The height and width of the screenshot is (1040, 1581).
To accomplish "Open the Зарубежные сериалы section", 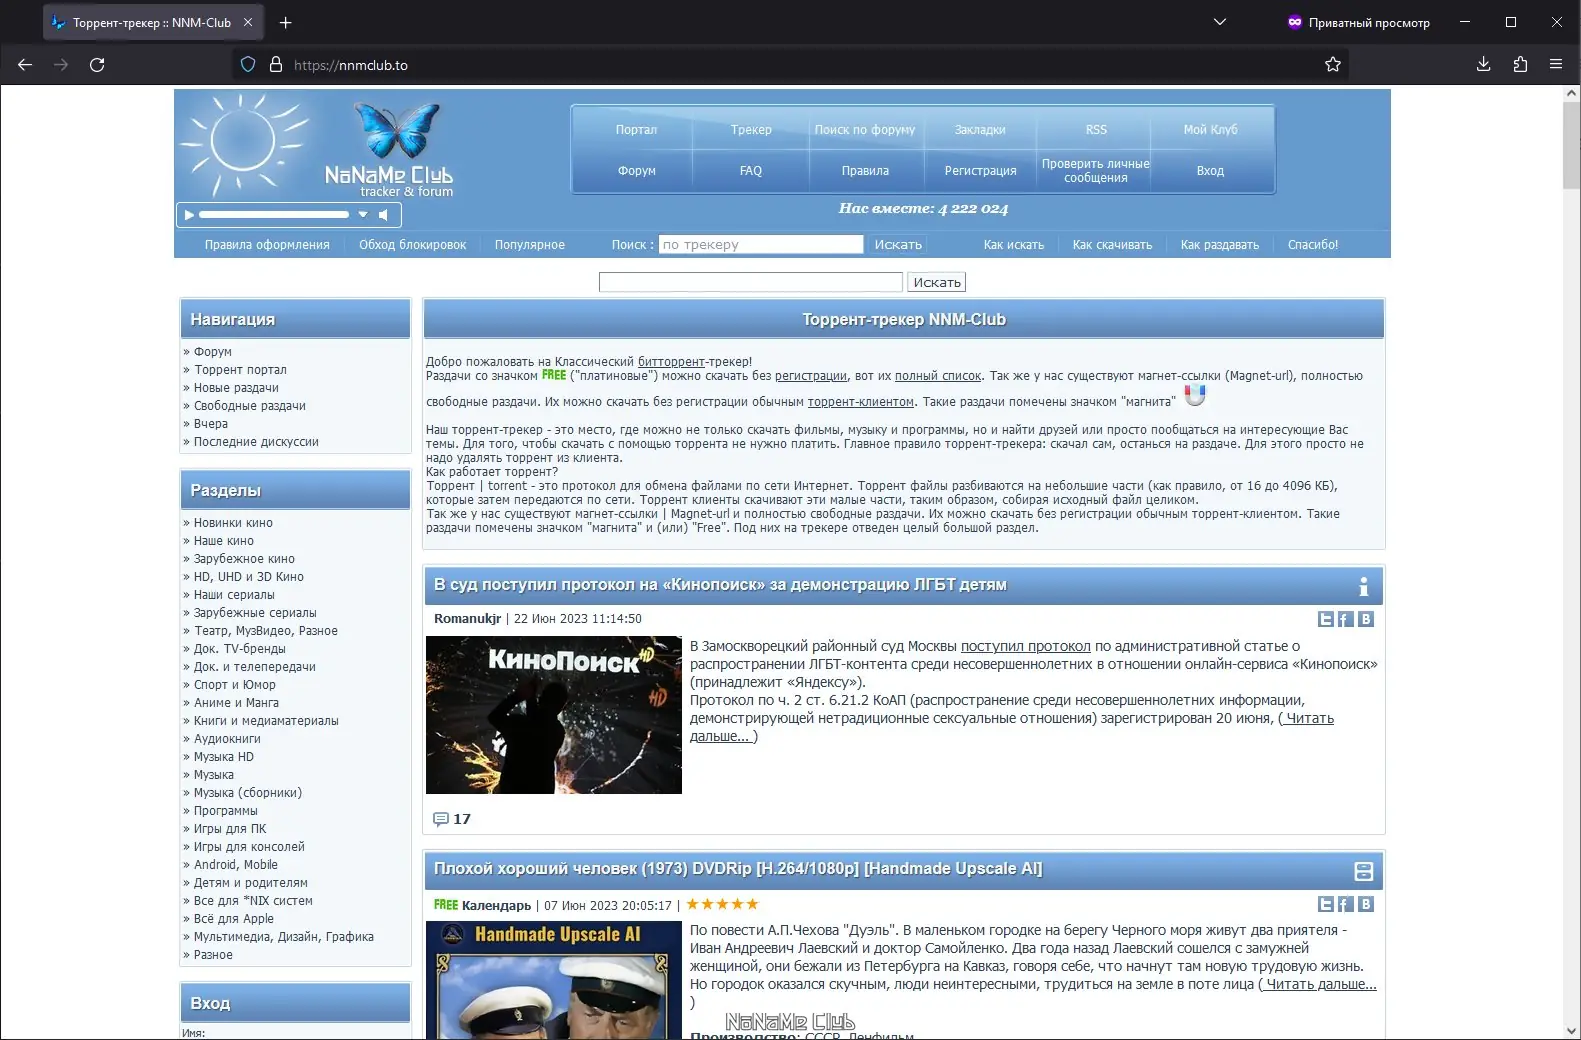I will tap(255, 613).
